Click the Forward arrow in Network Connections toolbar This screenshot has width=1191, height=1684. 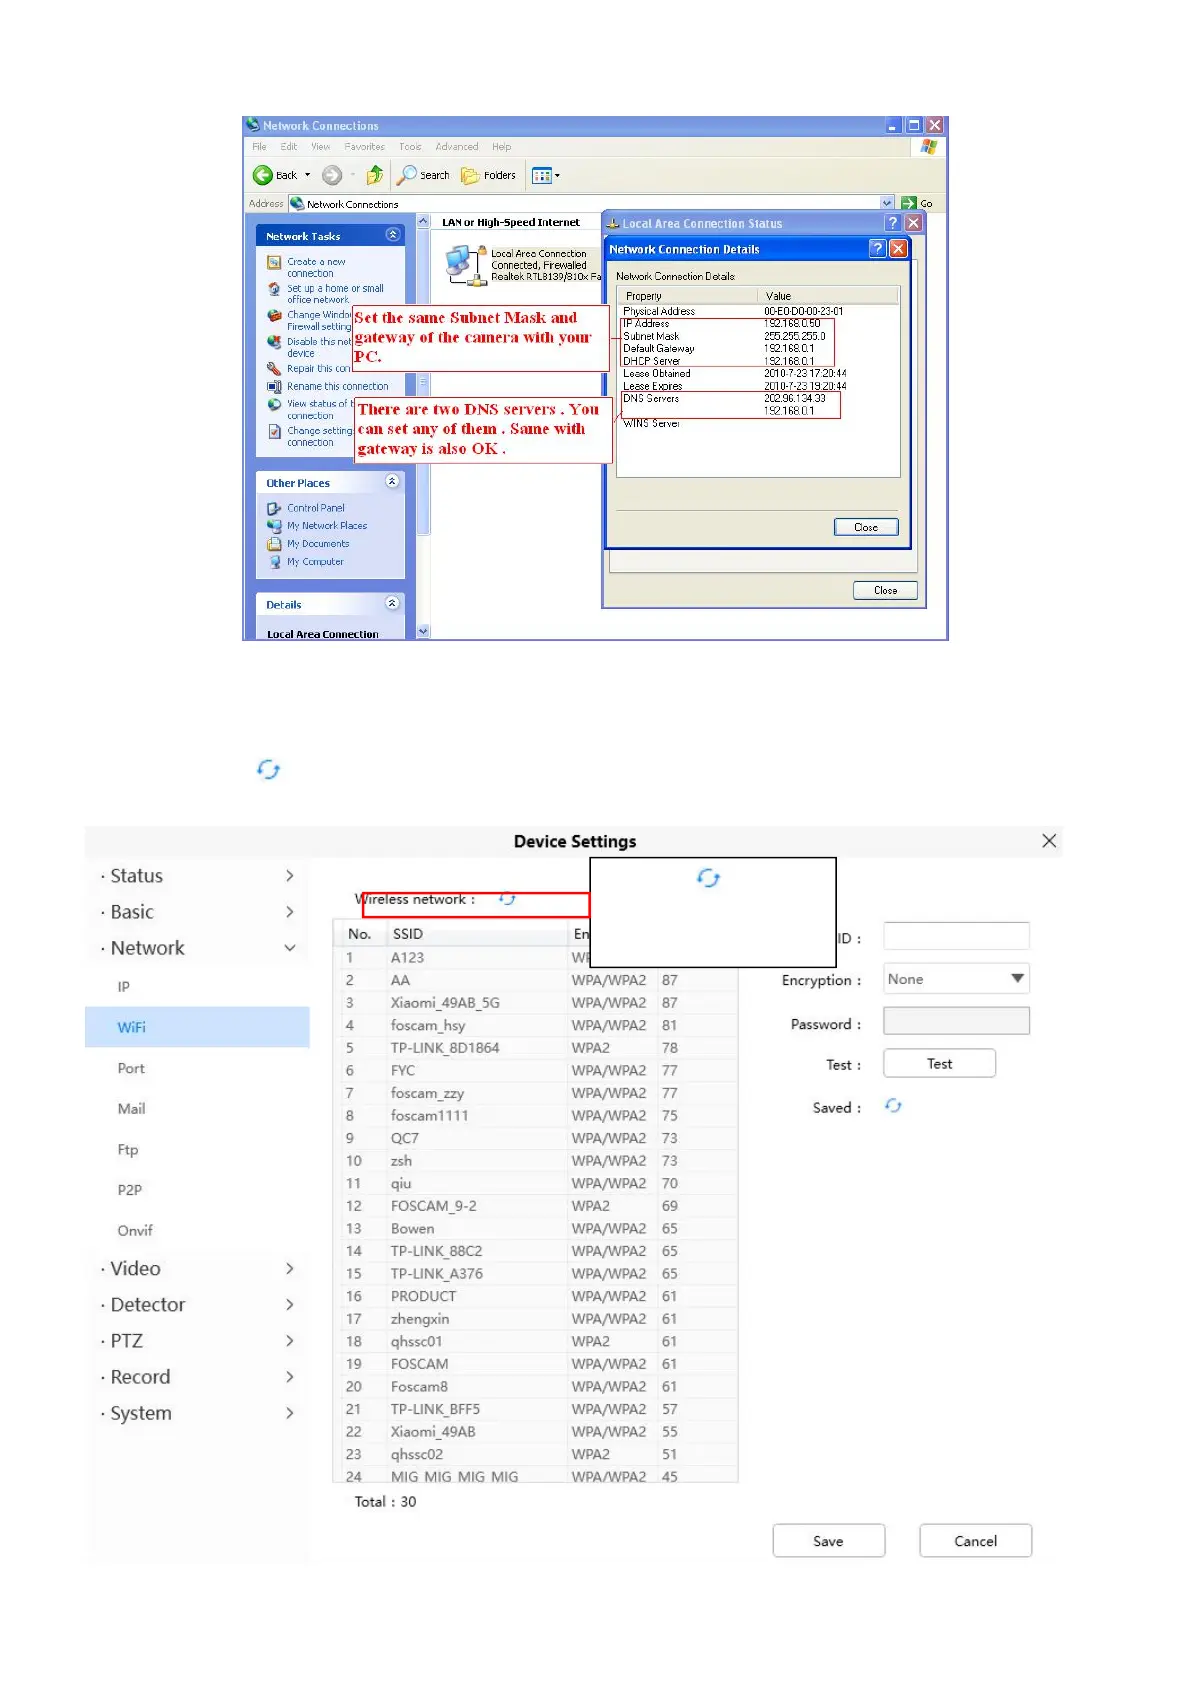tap(332, 175)
